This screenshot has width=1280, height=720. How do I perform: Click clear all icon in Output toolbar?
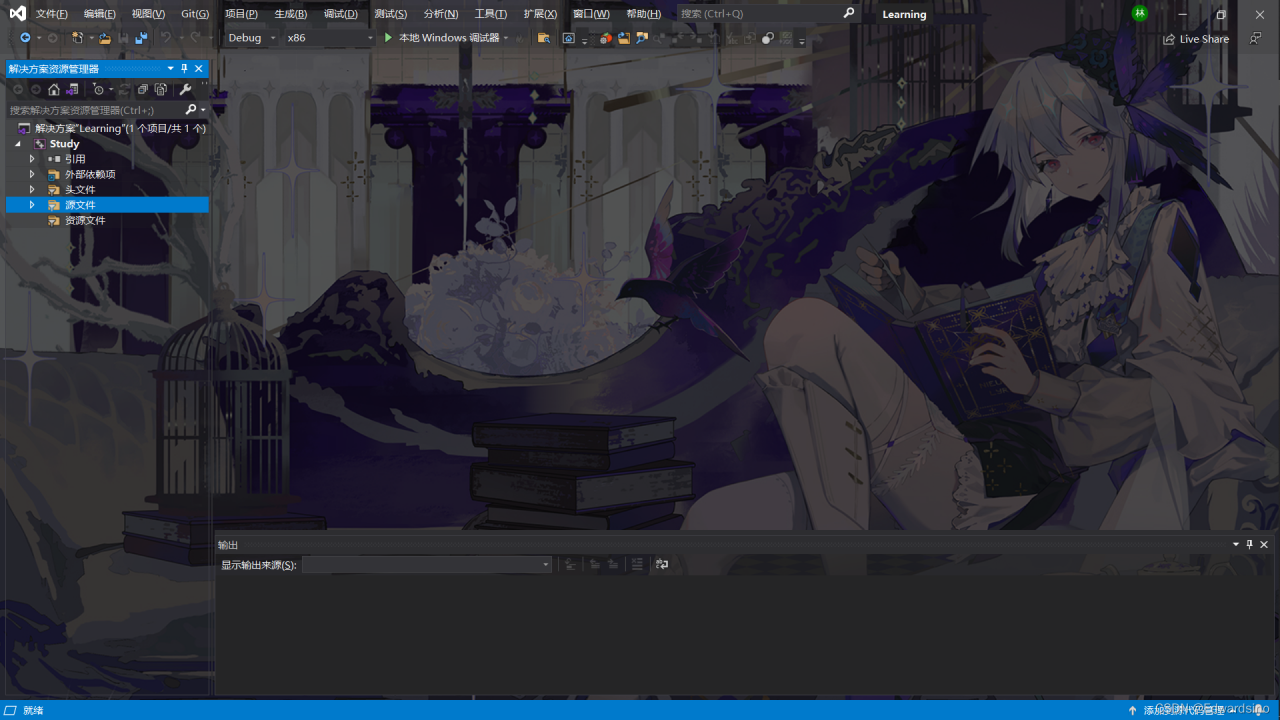click(x=637, y=564)
